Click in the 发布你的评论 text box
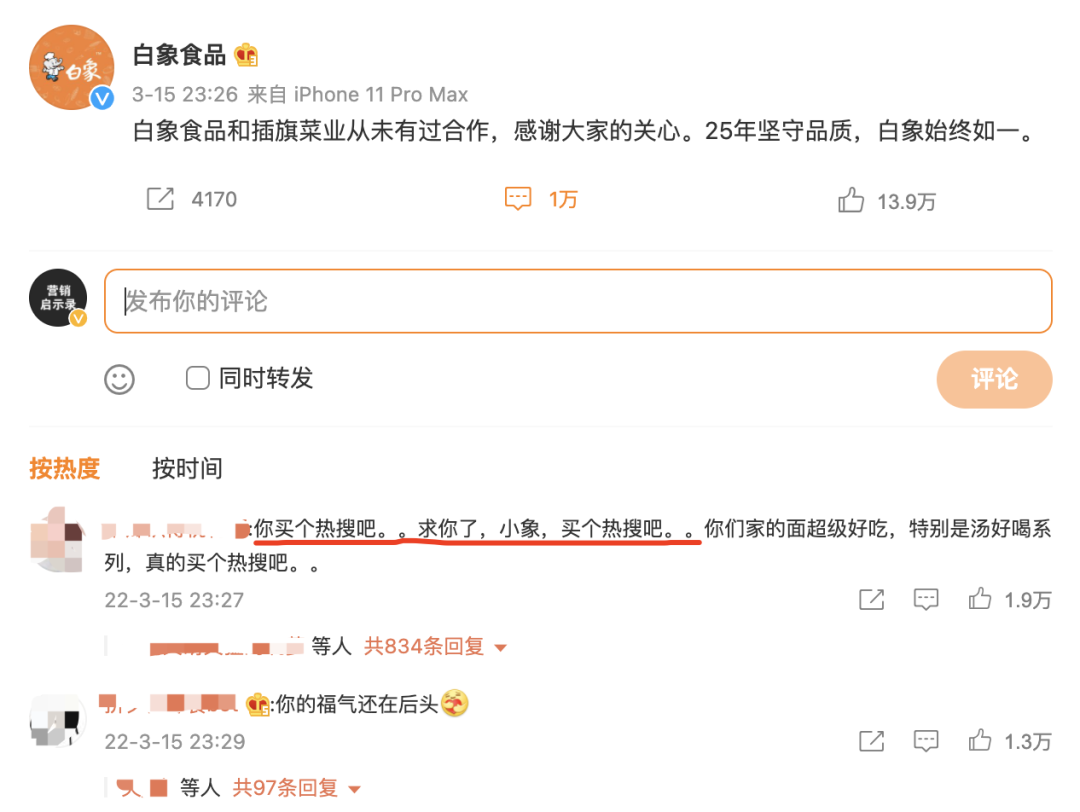This screenshot has height=812, width=1080. [578, 301]
